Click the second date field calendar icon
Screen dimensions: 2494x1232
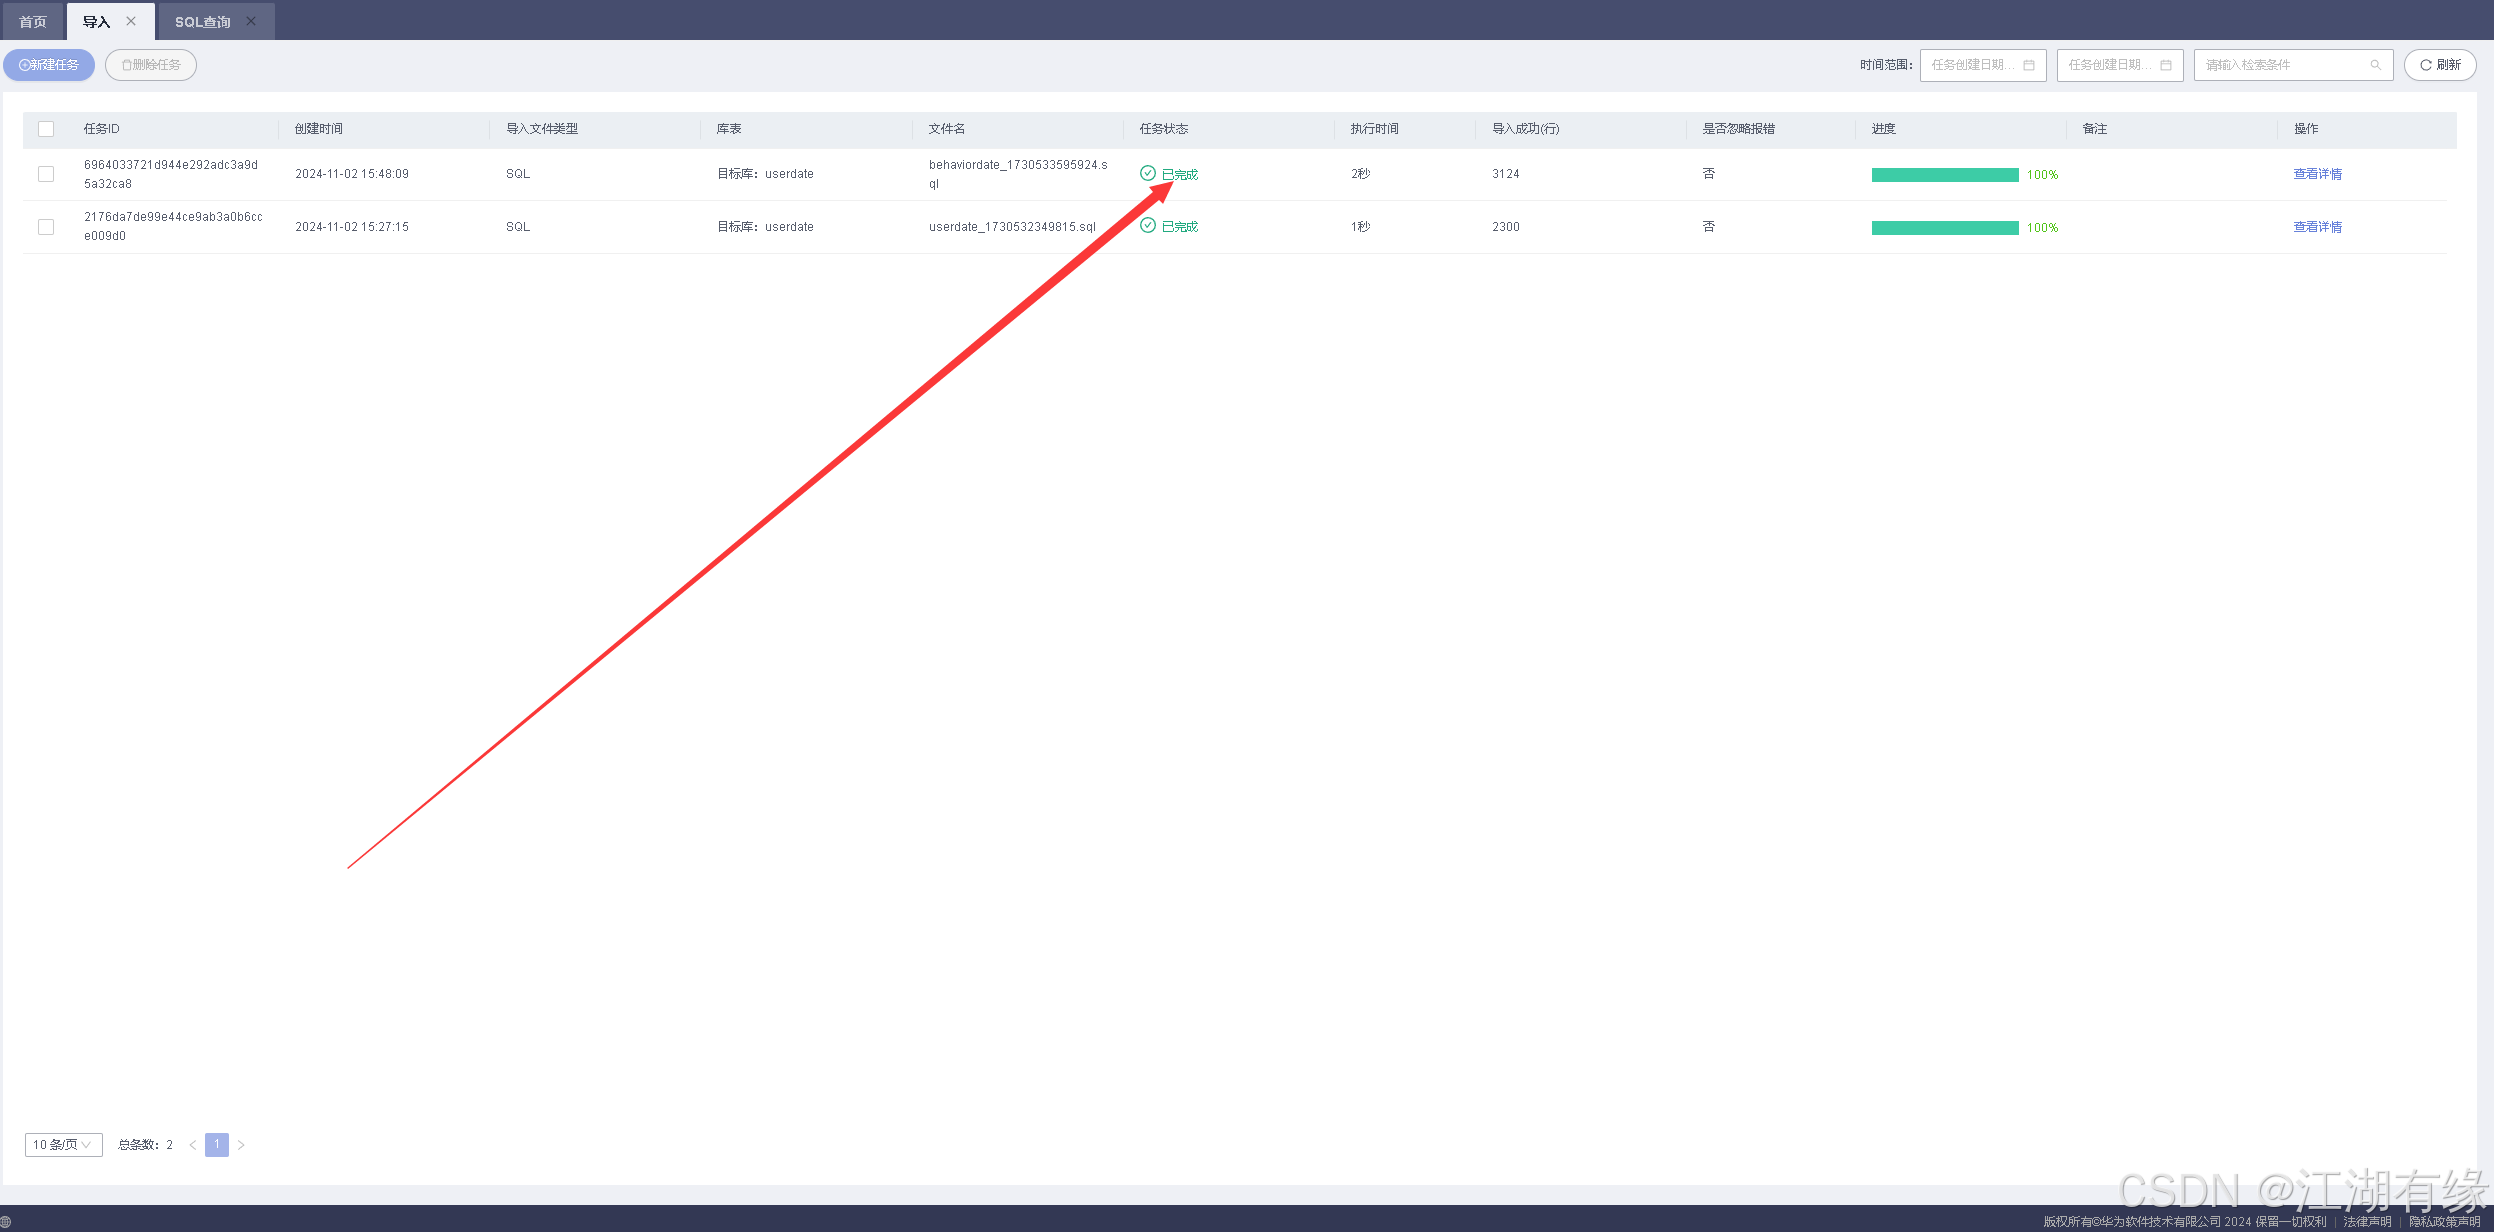tap(2166, 65)
